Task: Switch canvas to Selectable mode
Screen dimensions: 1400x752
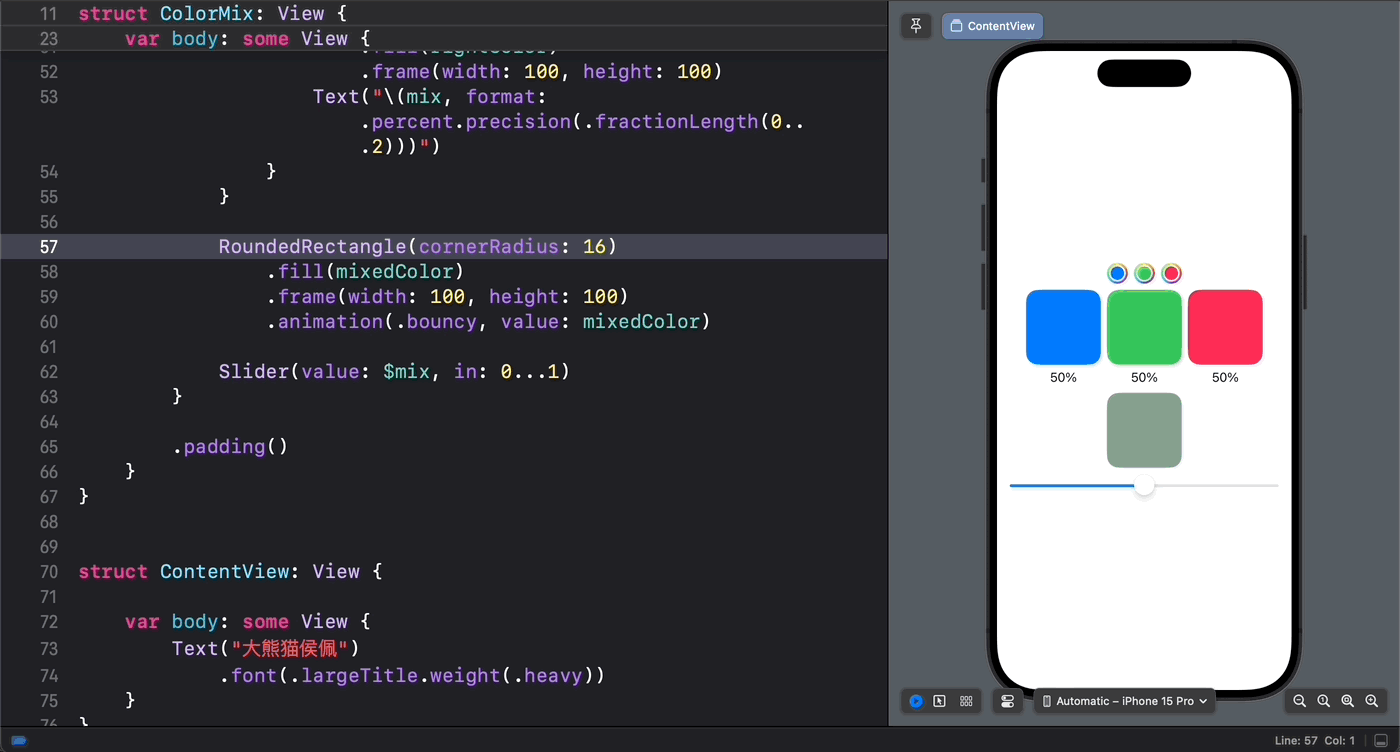Action: click(x=940, y=701)
